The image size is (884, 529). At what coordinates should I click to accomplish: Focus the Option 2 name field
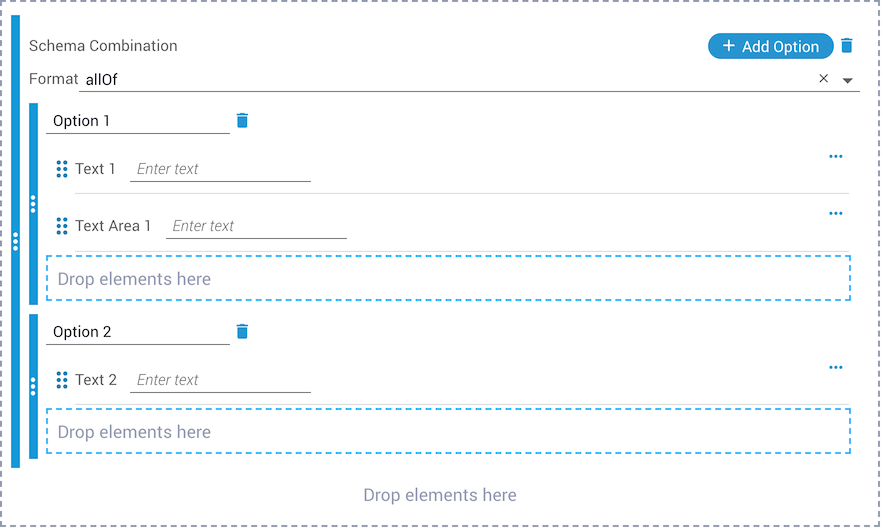pos(138,332)
